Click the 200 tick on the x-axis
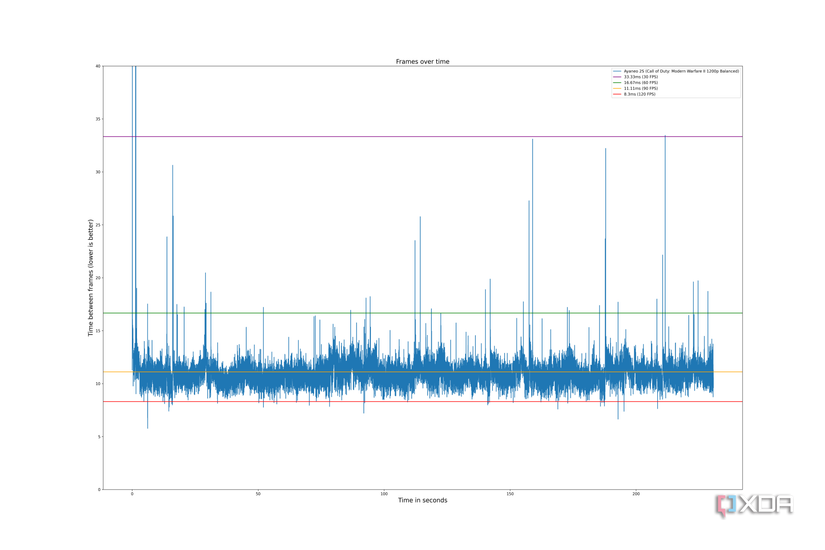The height and width of the screenshot is (550, 825). point(636,494)
